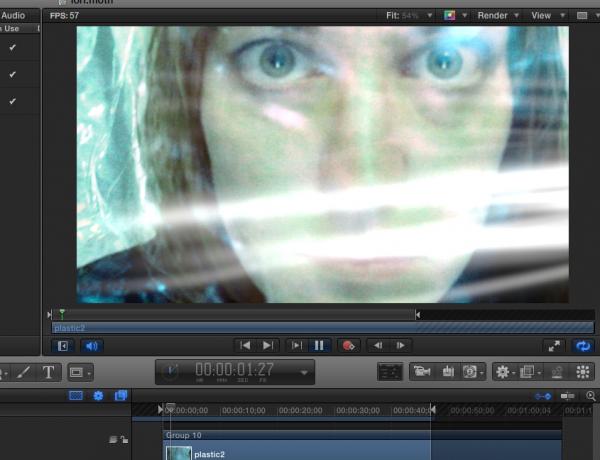Click the timecode display field
Screen dimensions: 600x460
(x=235, y=371)
